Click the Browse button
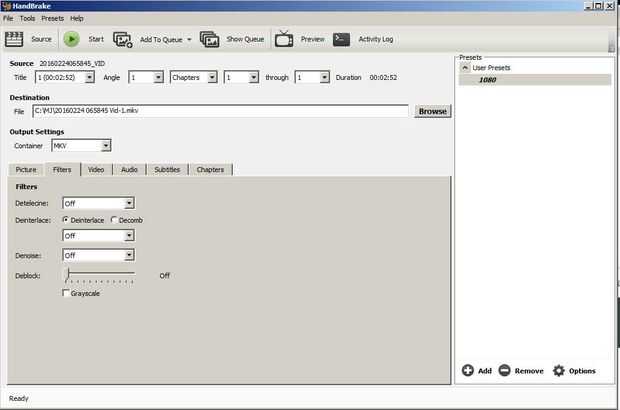This screenshot has width=620, height=410. [433, 111]
